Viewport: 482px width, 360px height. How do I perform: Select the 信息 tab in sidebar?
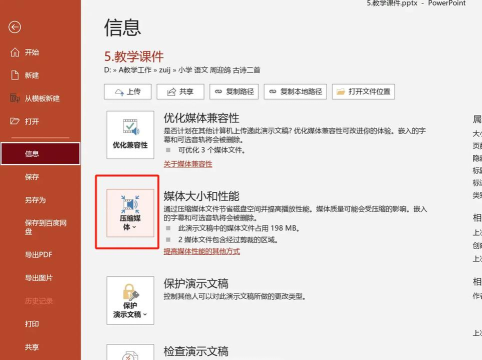[x=40, y=154]
